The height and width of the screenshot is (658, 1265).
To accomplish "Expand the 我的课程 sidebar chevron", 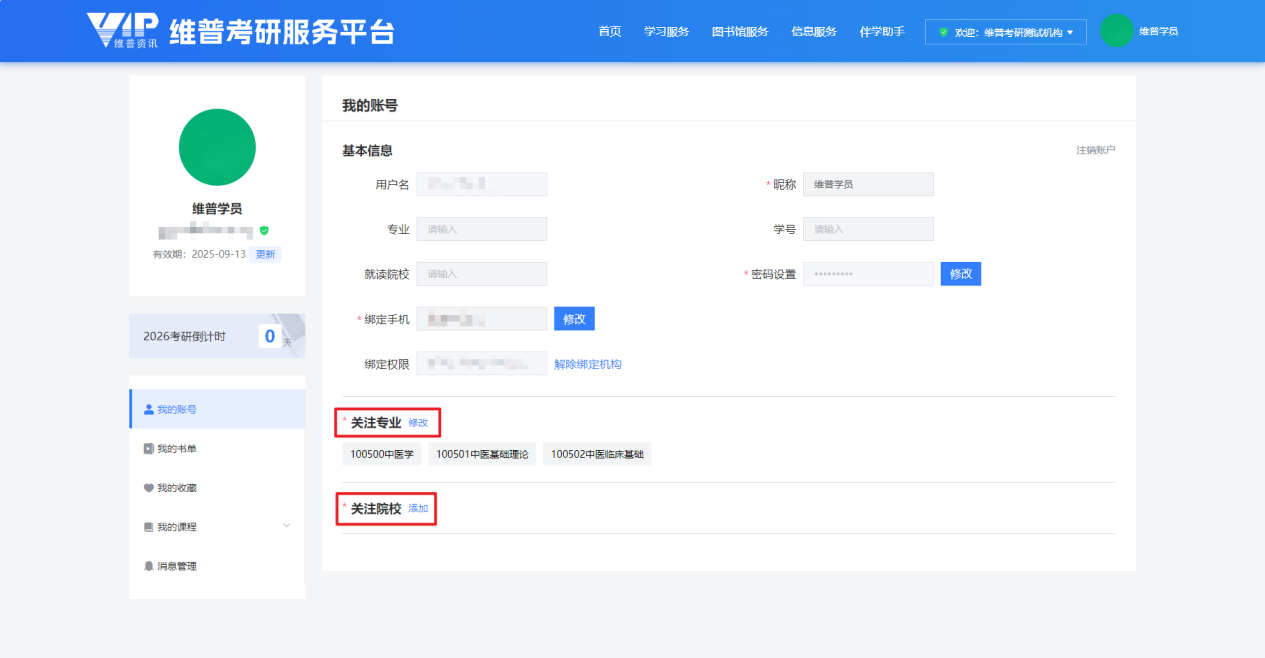I will 287,526.
